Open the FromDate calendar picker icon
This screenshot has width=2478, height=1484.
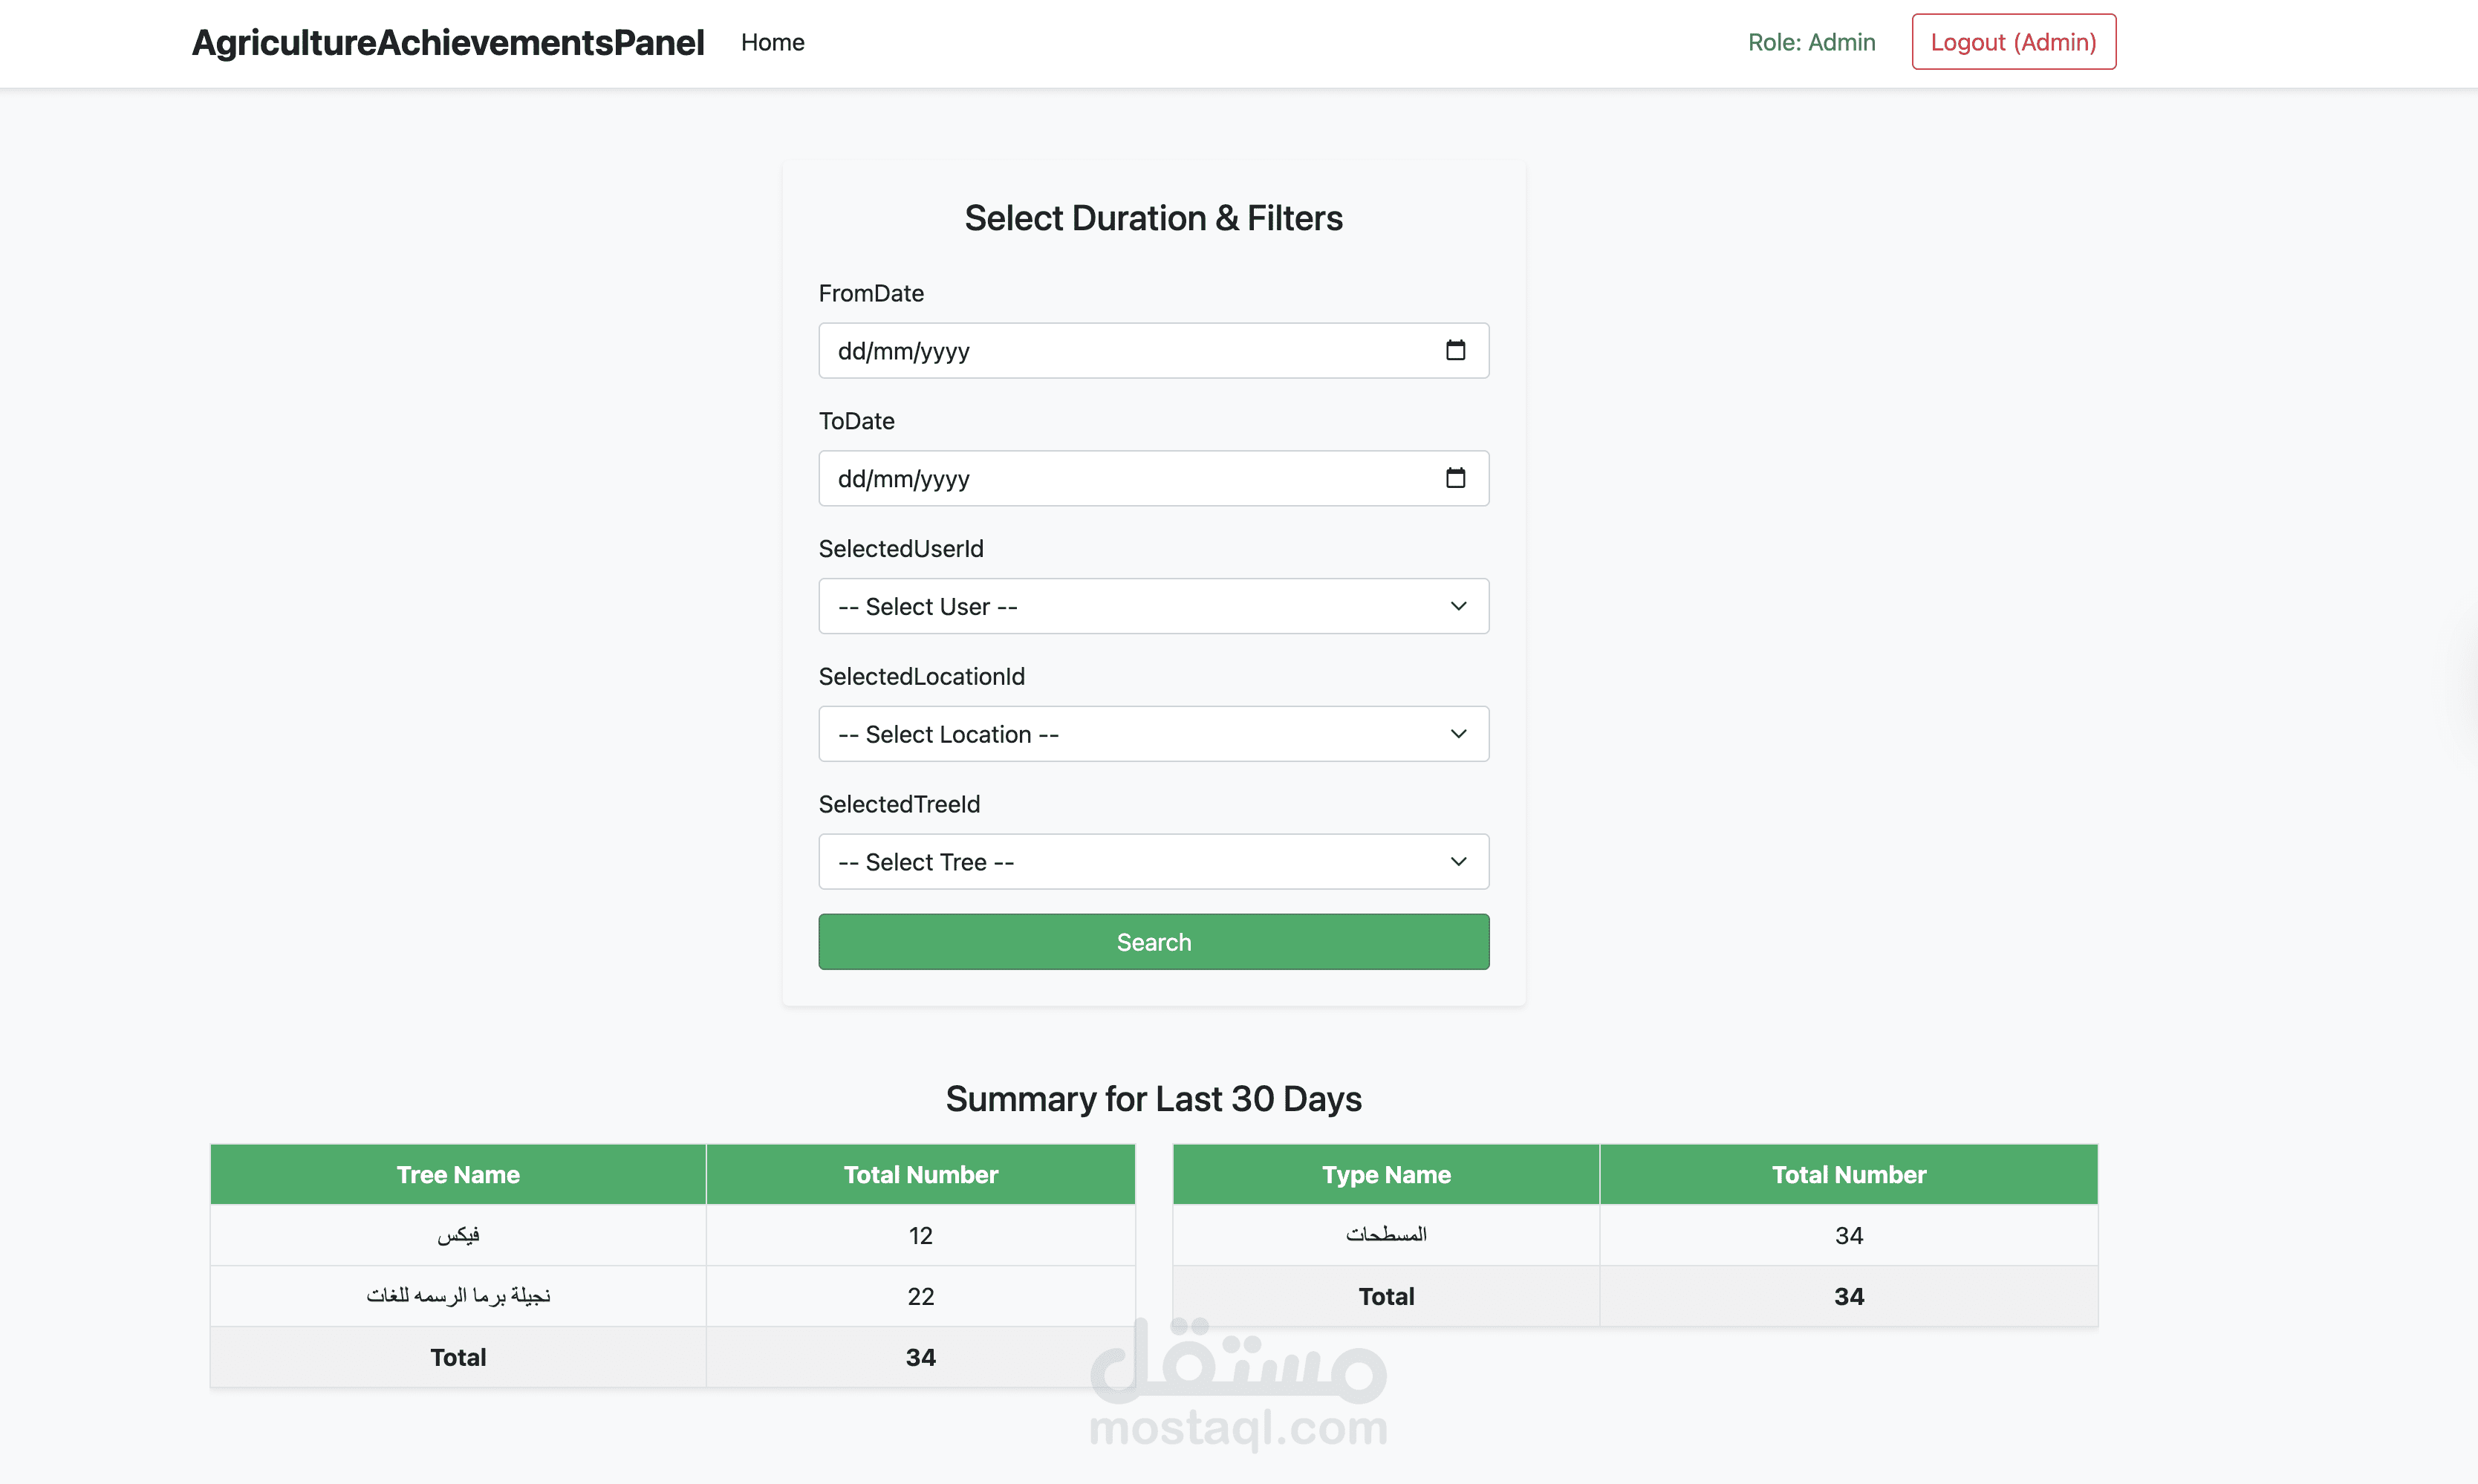coord(1455,350)
